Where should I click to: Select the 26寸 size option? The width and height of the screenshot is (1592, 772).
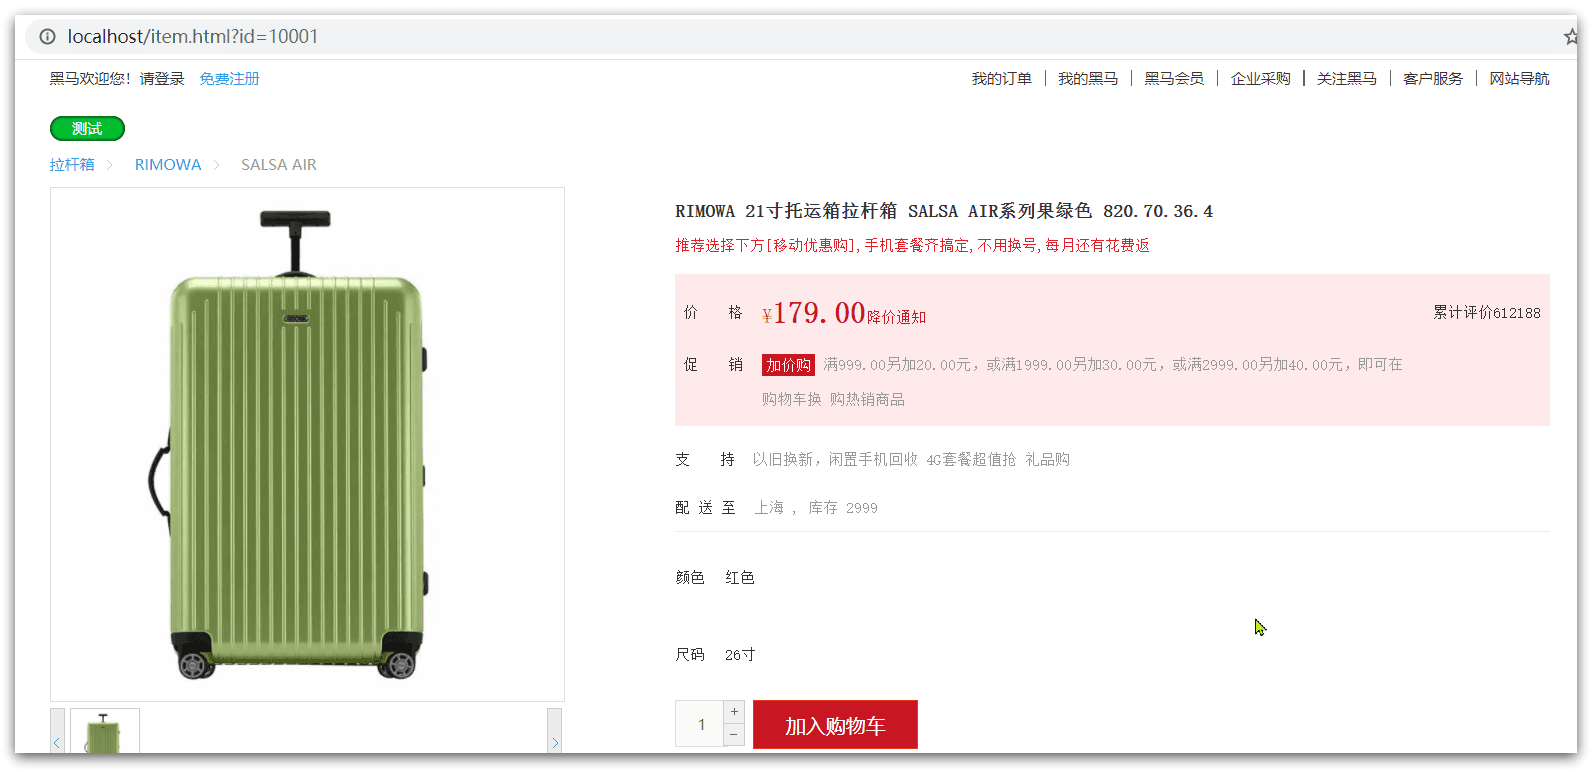coord(740,655)
